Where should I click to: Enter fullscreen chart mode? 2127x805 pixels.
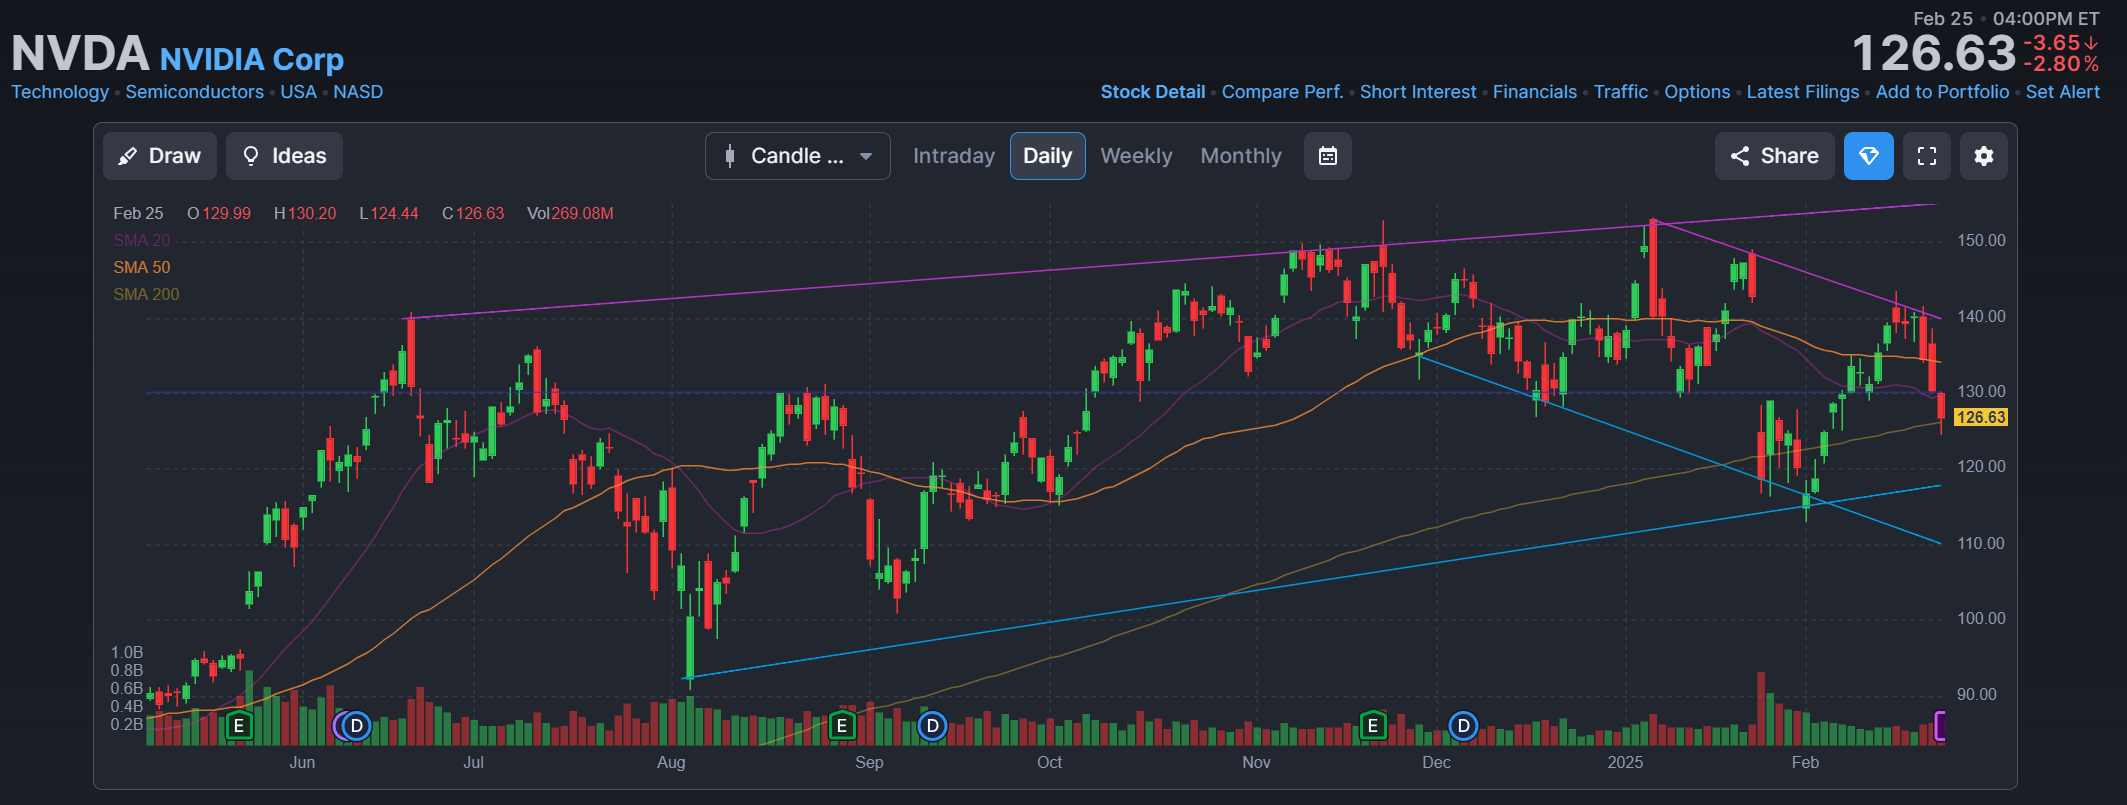pos(1927,156)
